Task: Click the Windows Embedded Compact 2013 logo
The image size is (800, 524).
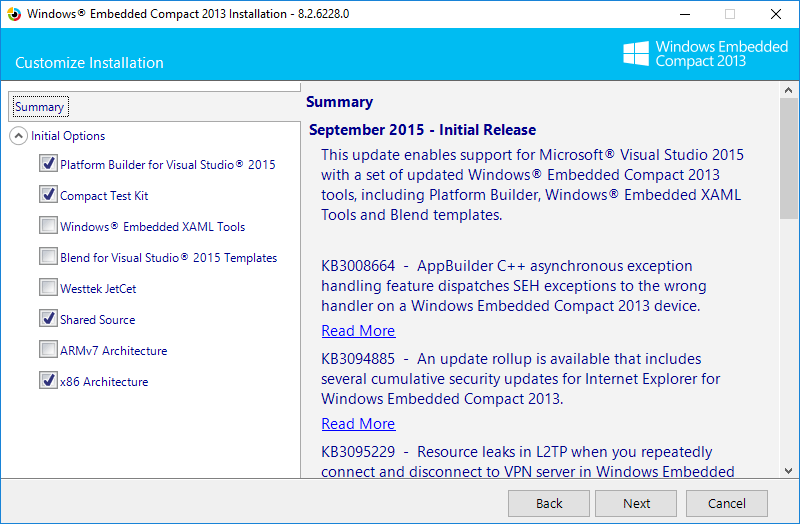Action: (706, 54)
